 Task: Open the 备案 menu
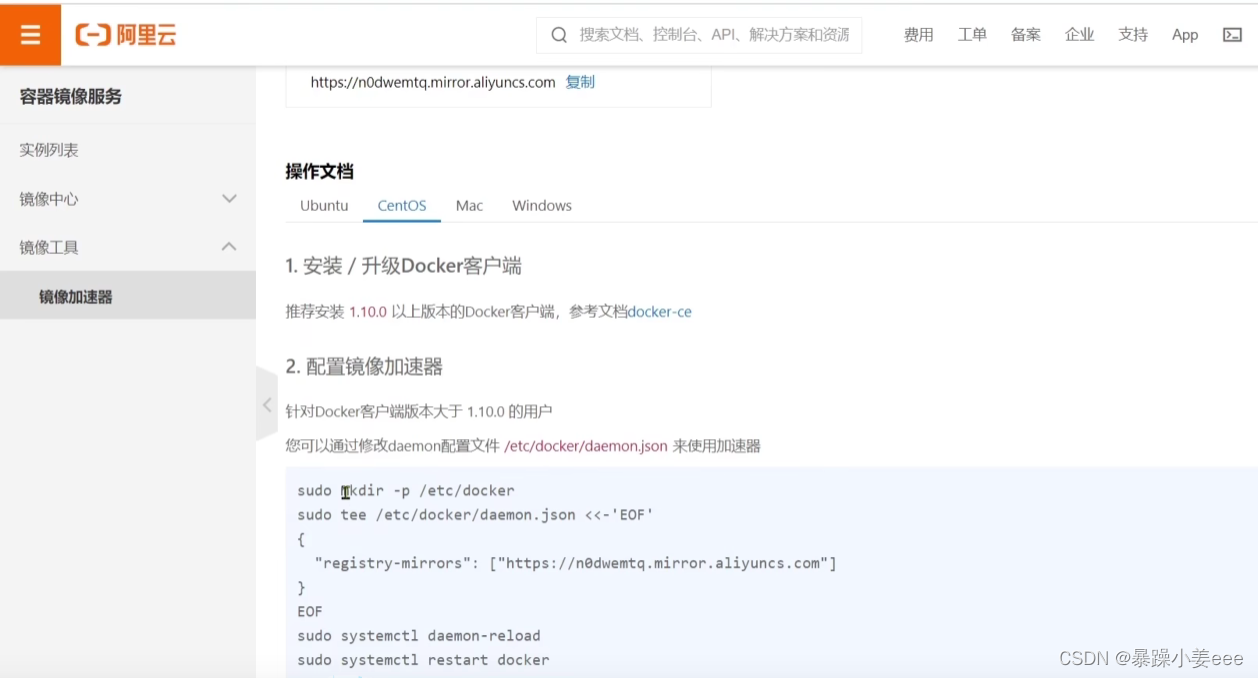pos(1025,34)
